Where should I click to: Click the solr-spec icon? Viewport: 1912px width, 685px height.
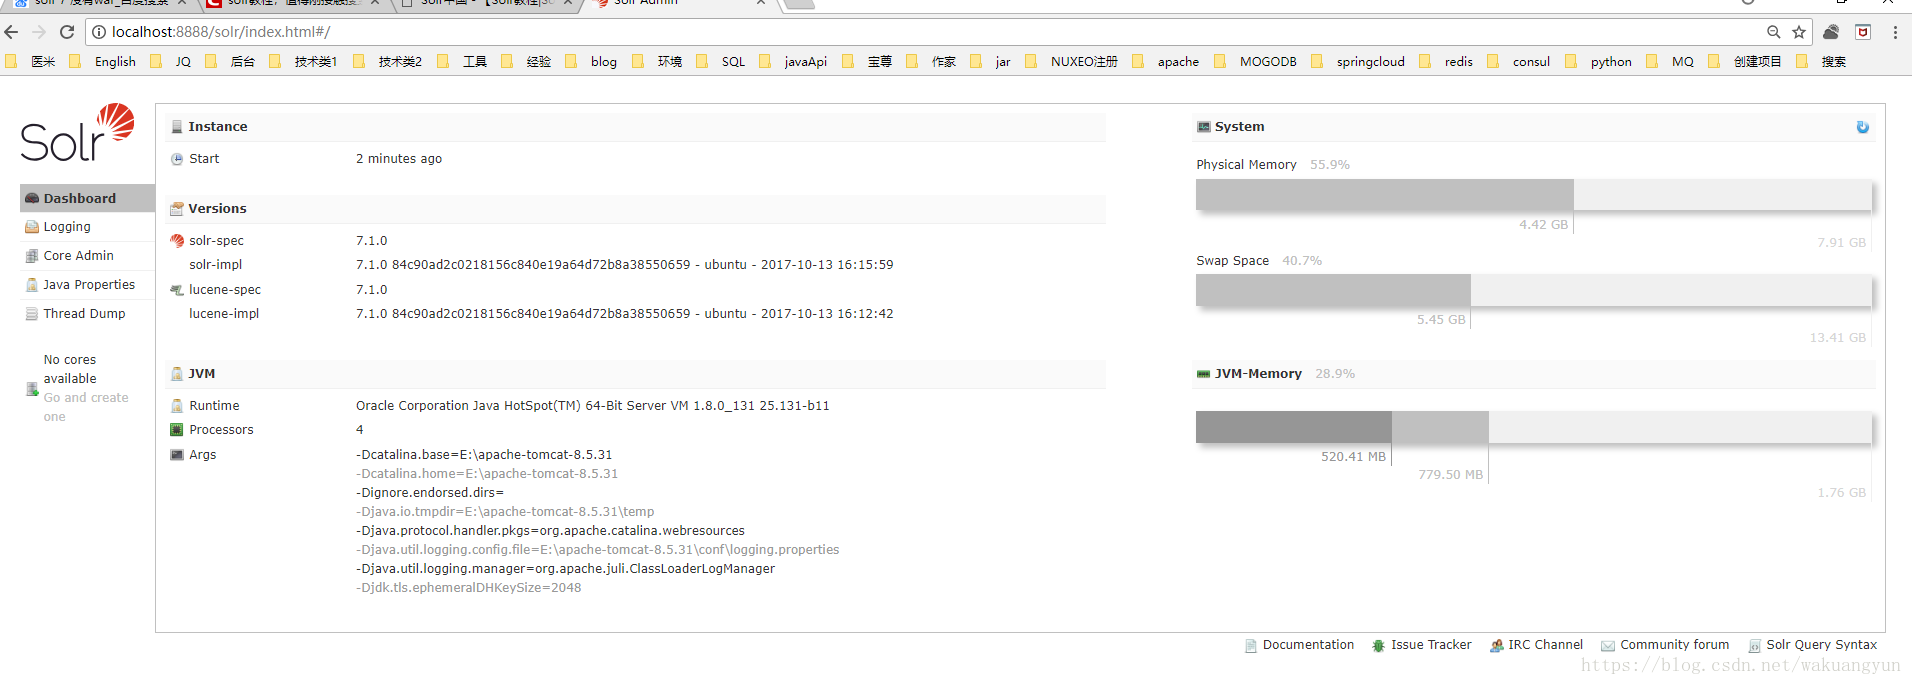[177, 241]
